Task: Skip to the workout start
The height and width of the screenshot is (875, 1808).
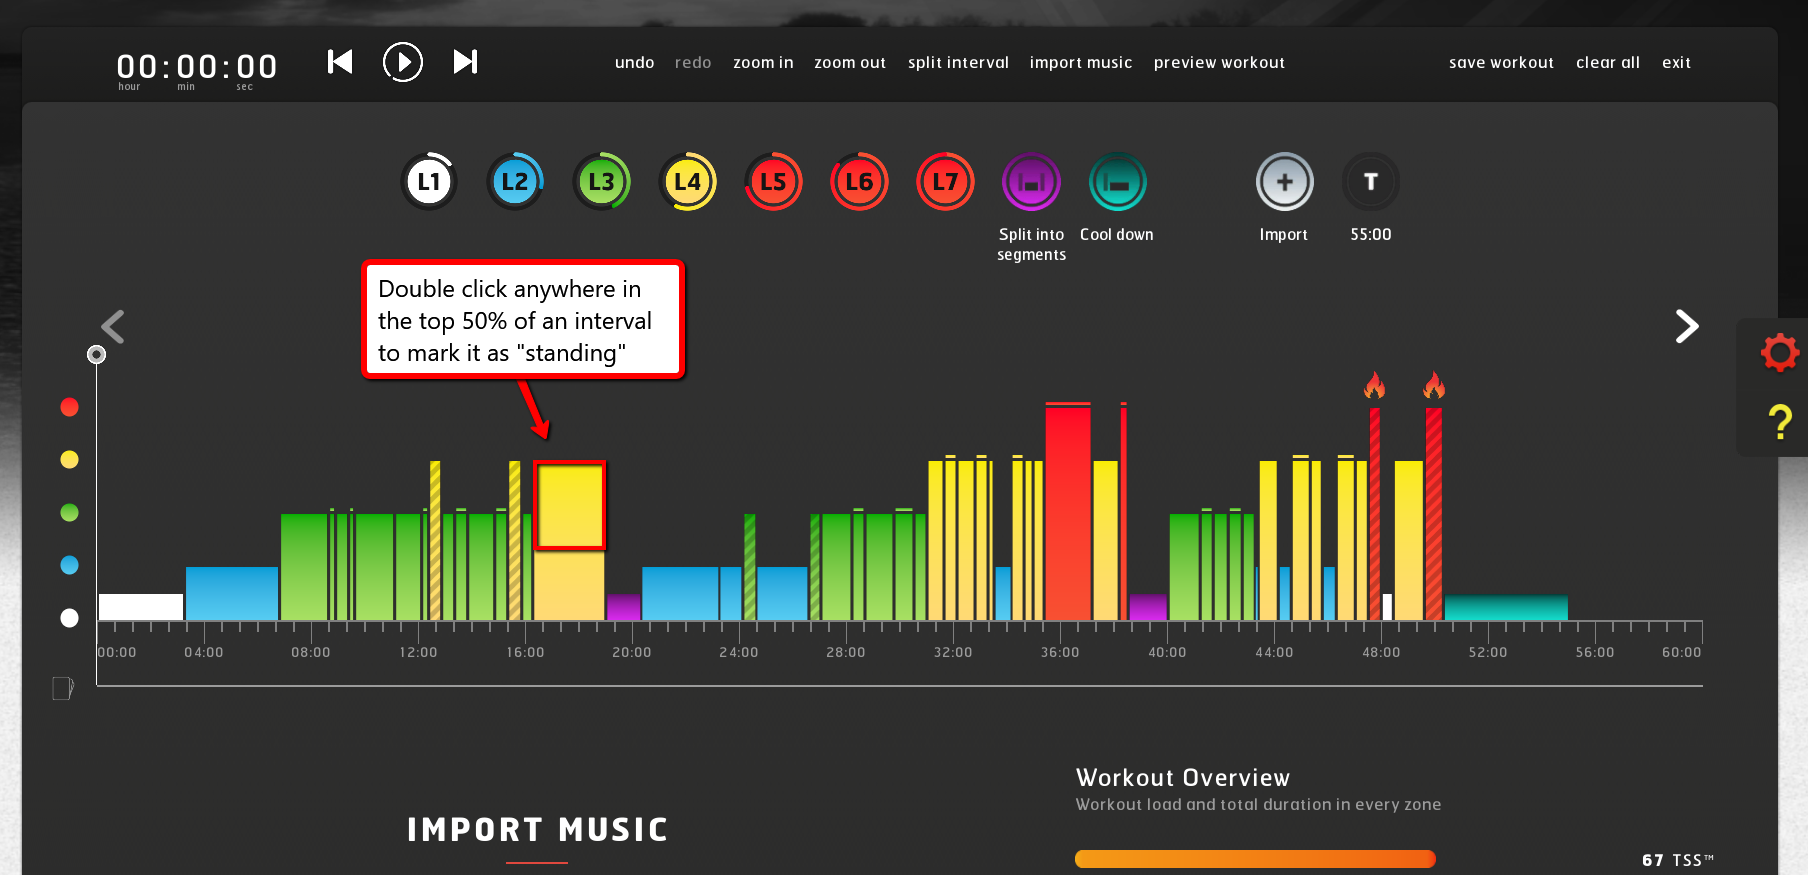Action: click(340, 62)
